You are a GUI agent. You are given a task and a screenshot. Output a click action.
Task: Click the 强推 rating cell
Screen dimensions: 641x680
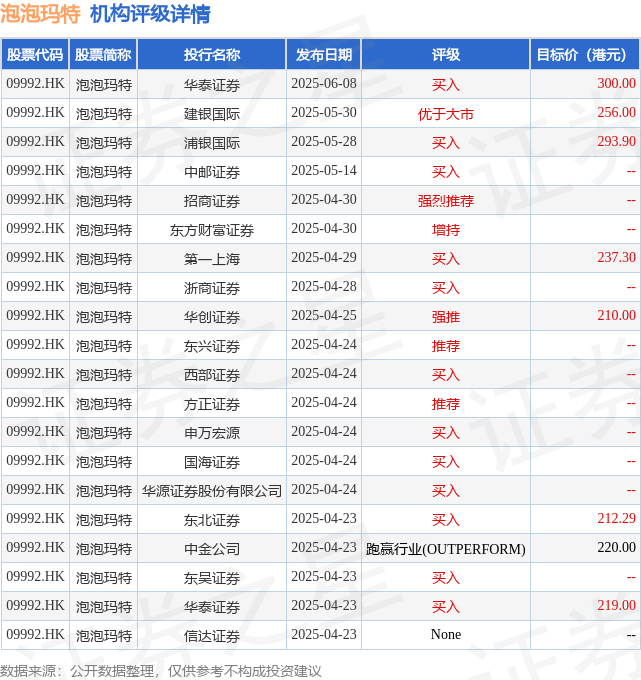click(446, 316)
